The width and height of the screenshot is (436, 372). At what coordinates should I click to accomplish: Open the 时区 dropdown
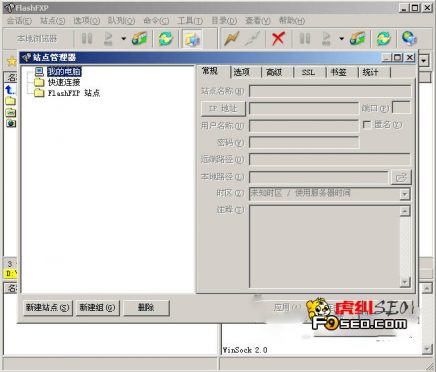click(x=405, y=194)
